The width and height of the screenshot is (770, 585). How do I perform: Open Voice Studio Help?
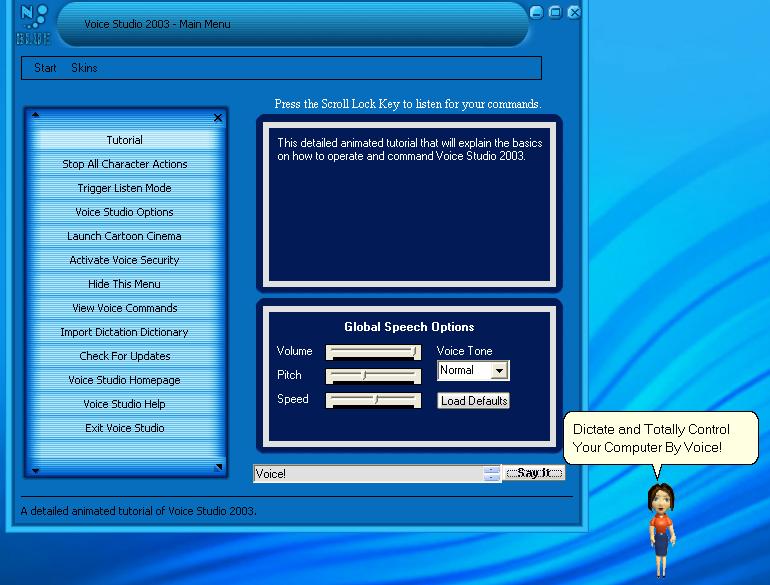coord(125,404)
